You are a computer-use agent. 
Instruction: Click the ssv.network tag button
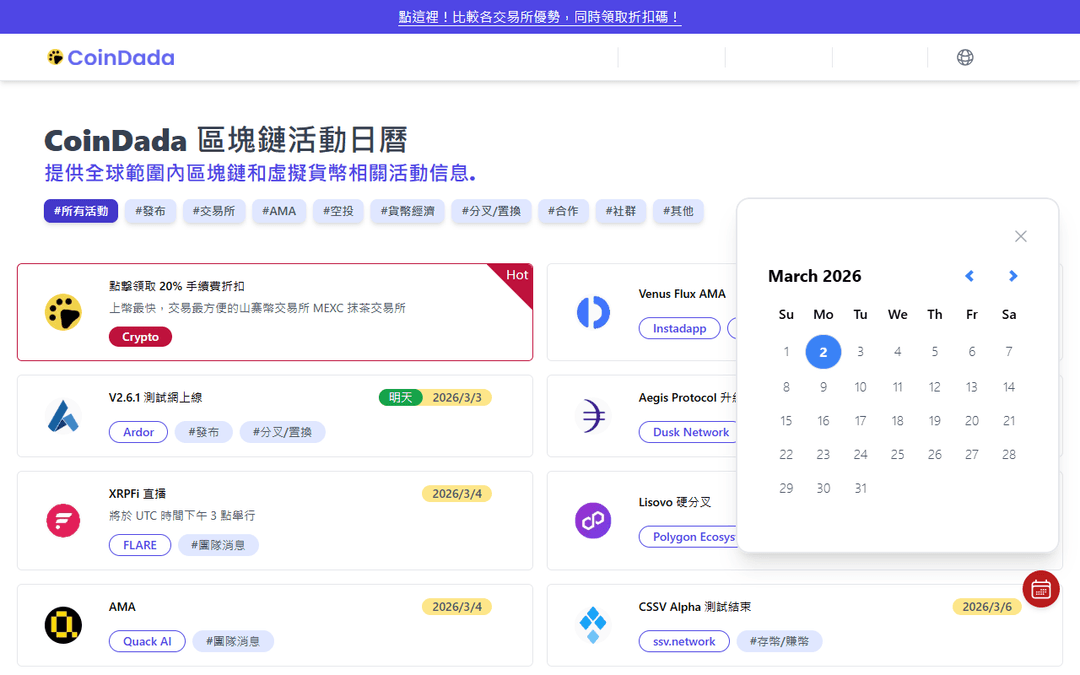pyautogui.click(x=684, y=641)
